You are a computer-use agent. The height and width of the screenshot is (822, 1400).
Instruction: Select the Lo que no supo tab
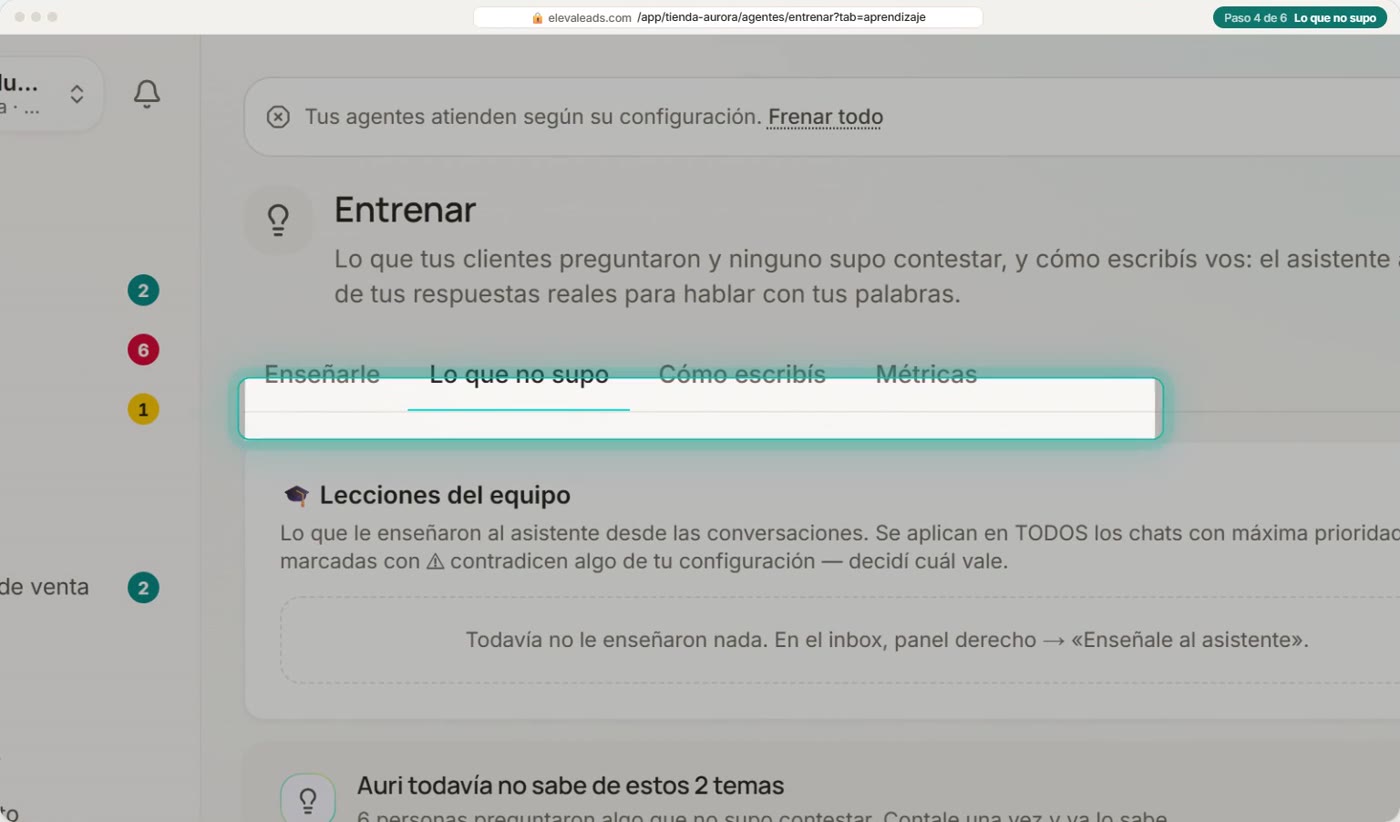[x=519, y=375]
